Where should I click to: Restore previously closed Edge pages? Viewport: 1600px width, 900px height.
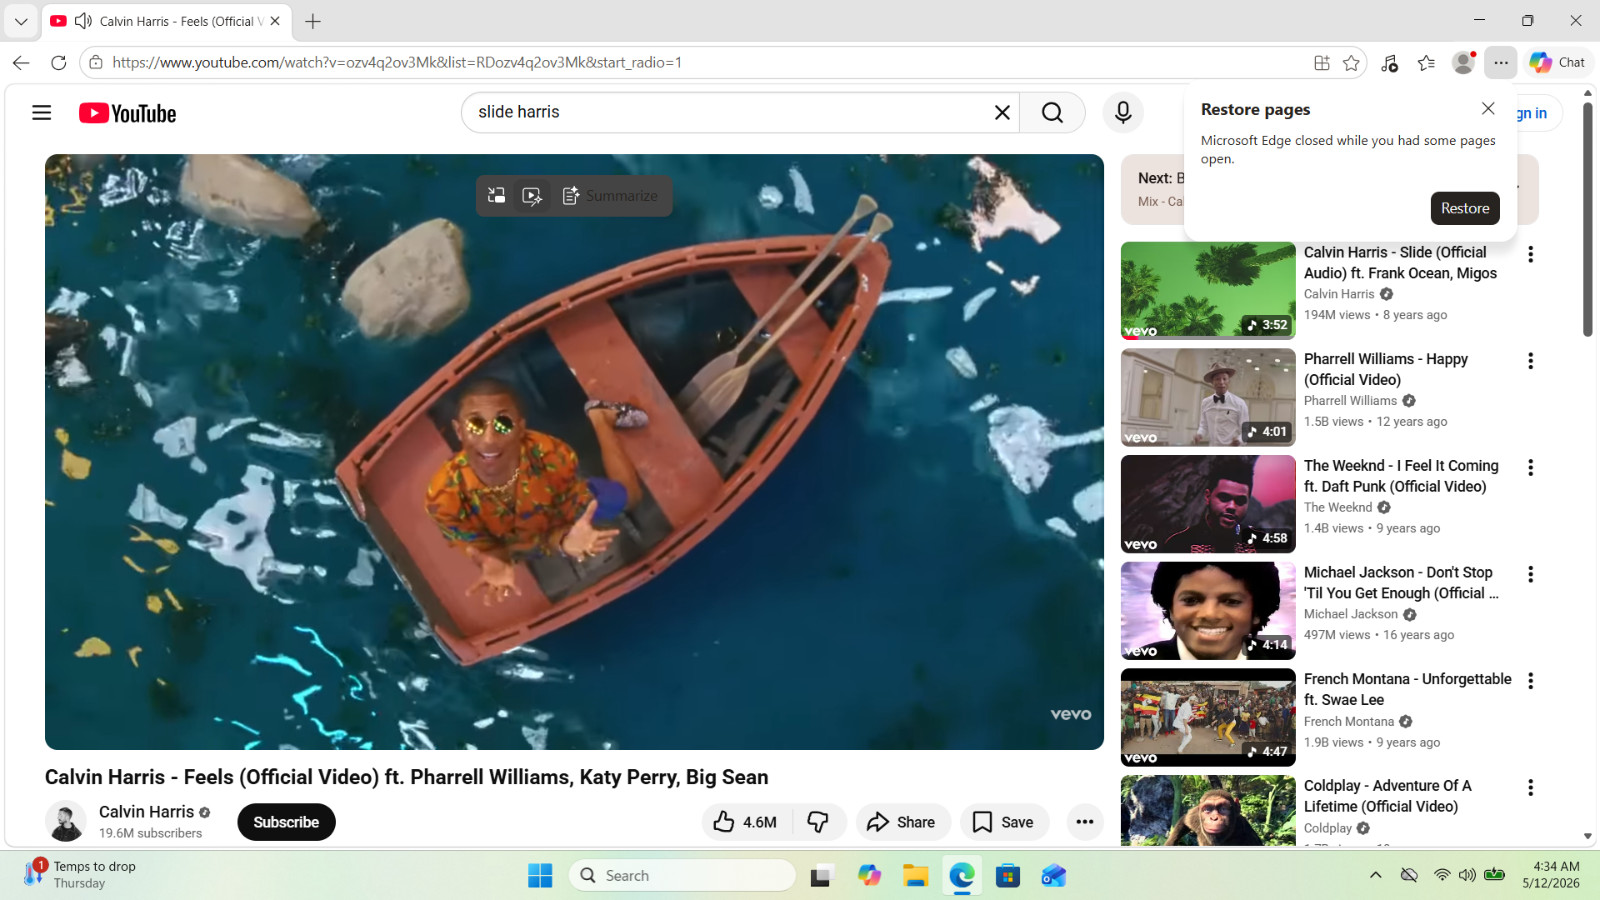(x=1465, y=208)
